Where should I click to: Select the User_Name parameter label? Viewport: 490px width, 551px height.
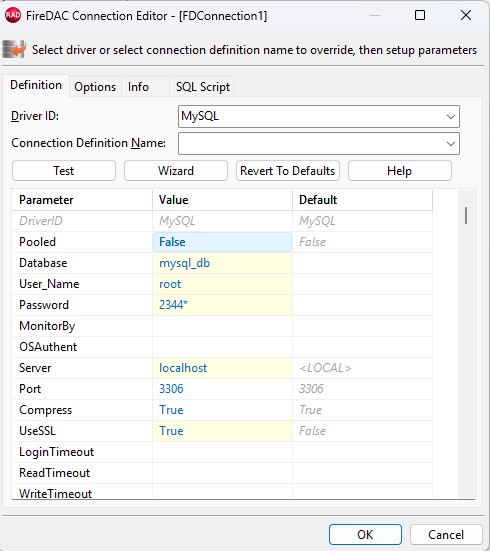[x=49, y=284]
